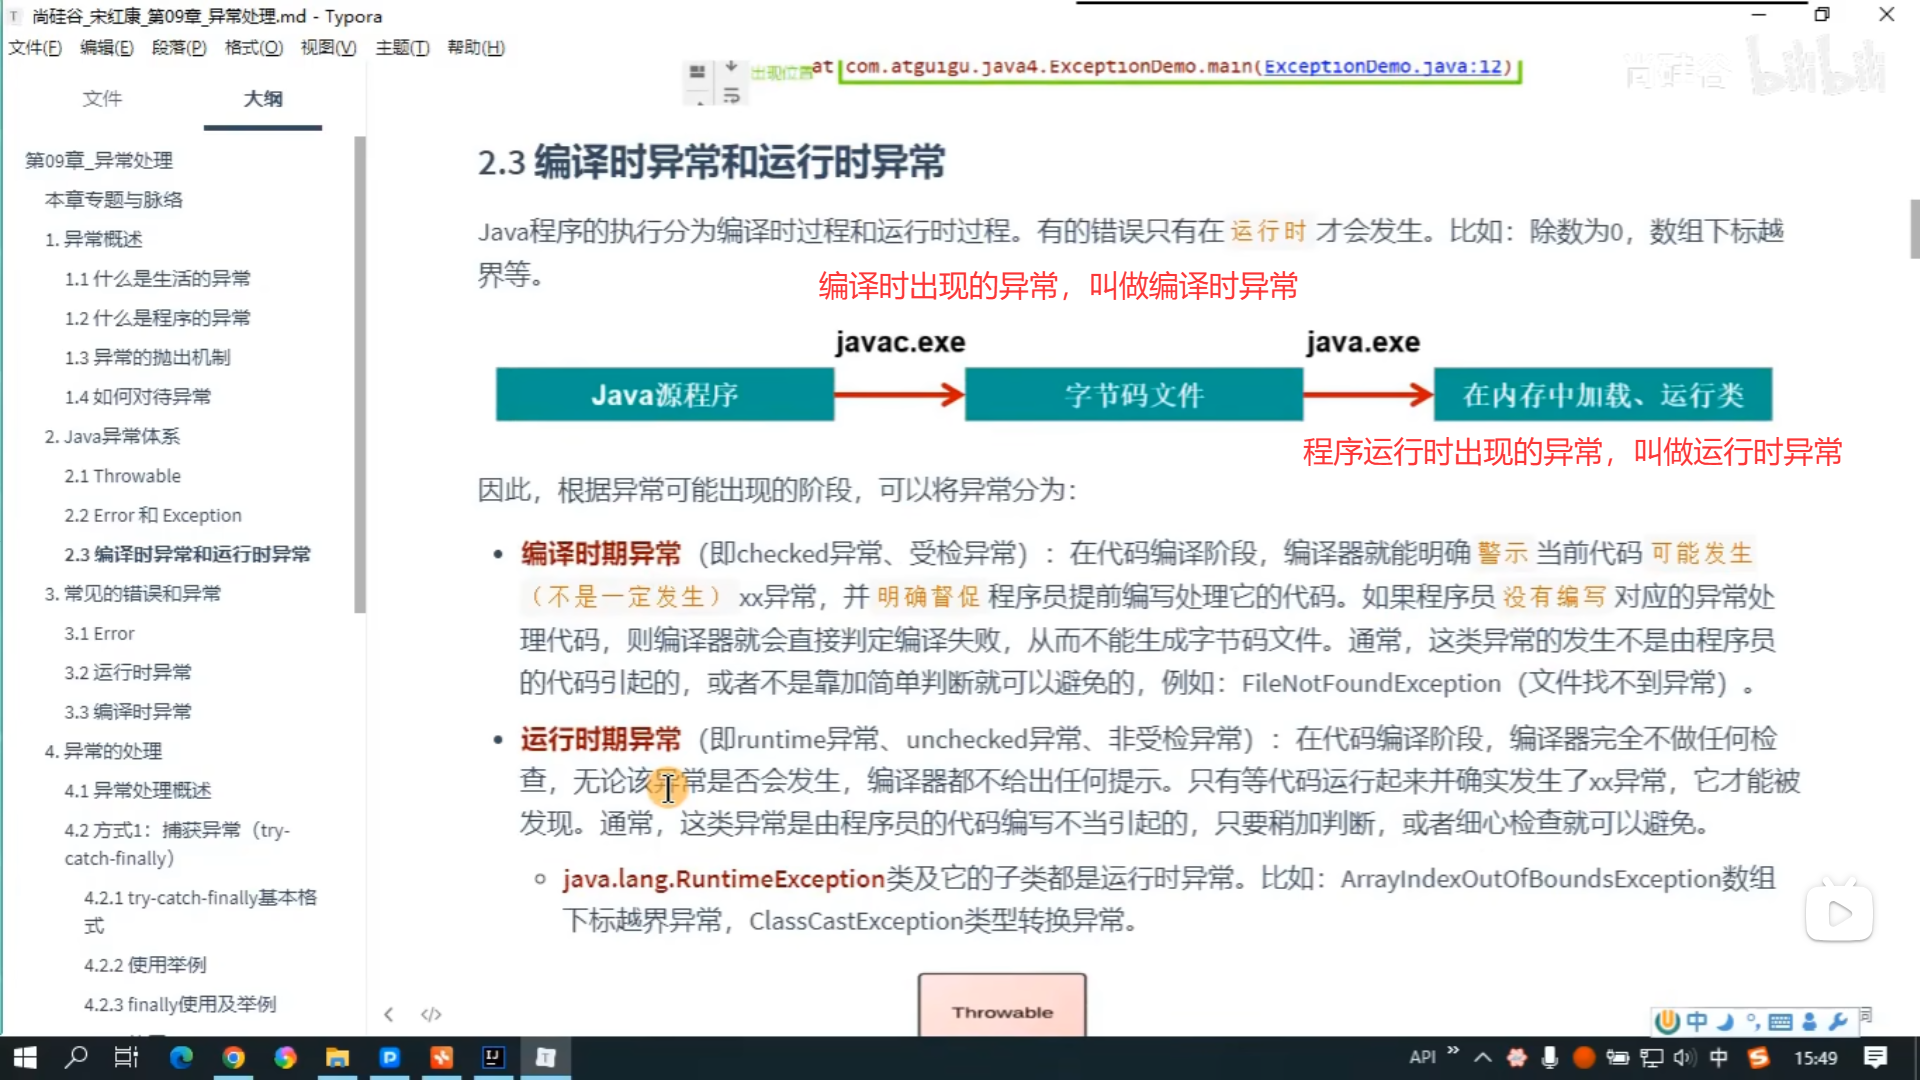Open the 格式(O) menu
This screenshot has width=1920, height=1080.
[x=253, y=47]
